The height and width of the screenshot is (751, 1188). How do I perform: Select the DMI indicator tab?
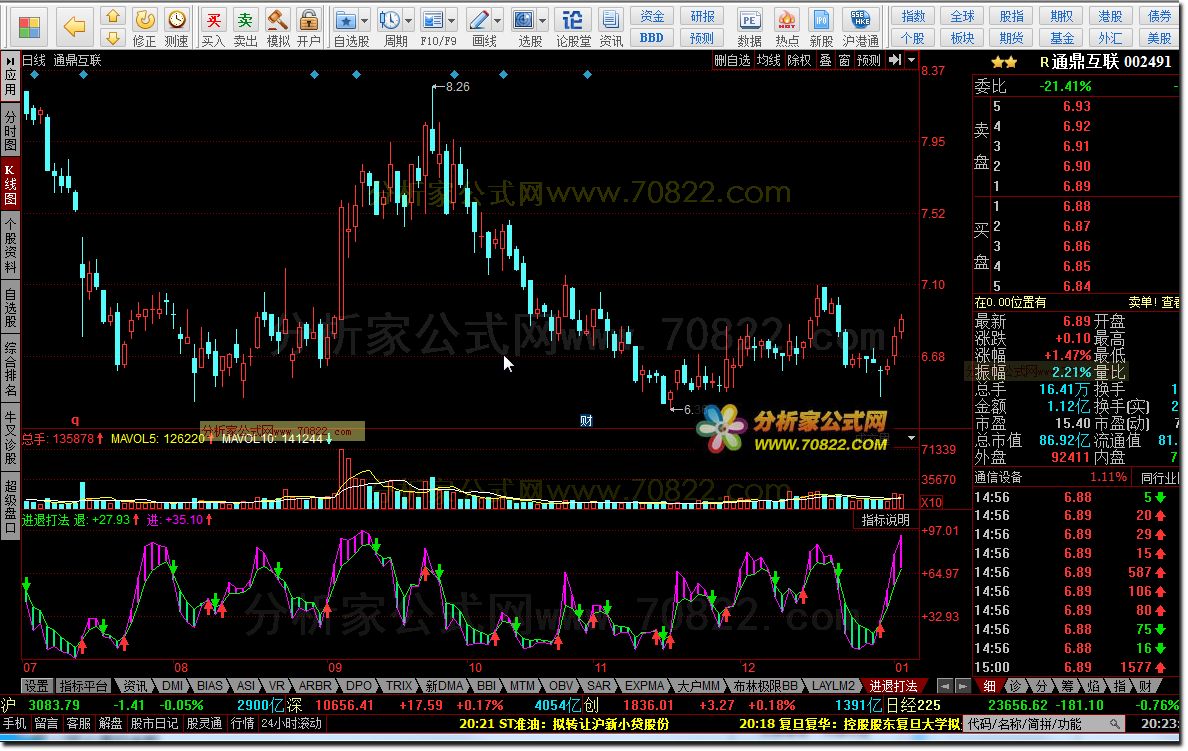click(173, 686)
